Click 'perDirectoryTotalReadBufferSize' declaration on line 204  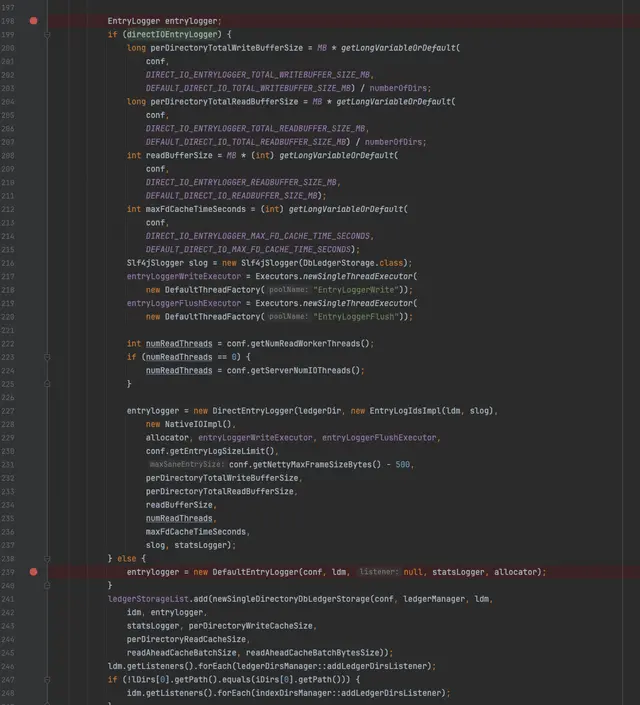[224, 102]
